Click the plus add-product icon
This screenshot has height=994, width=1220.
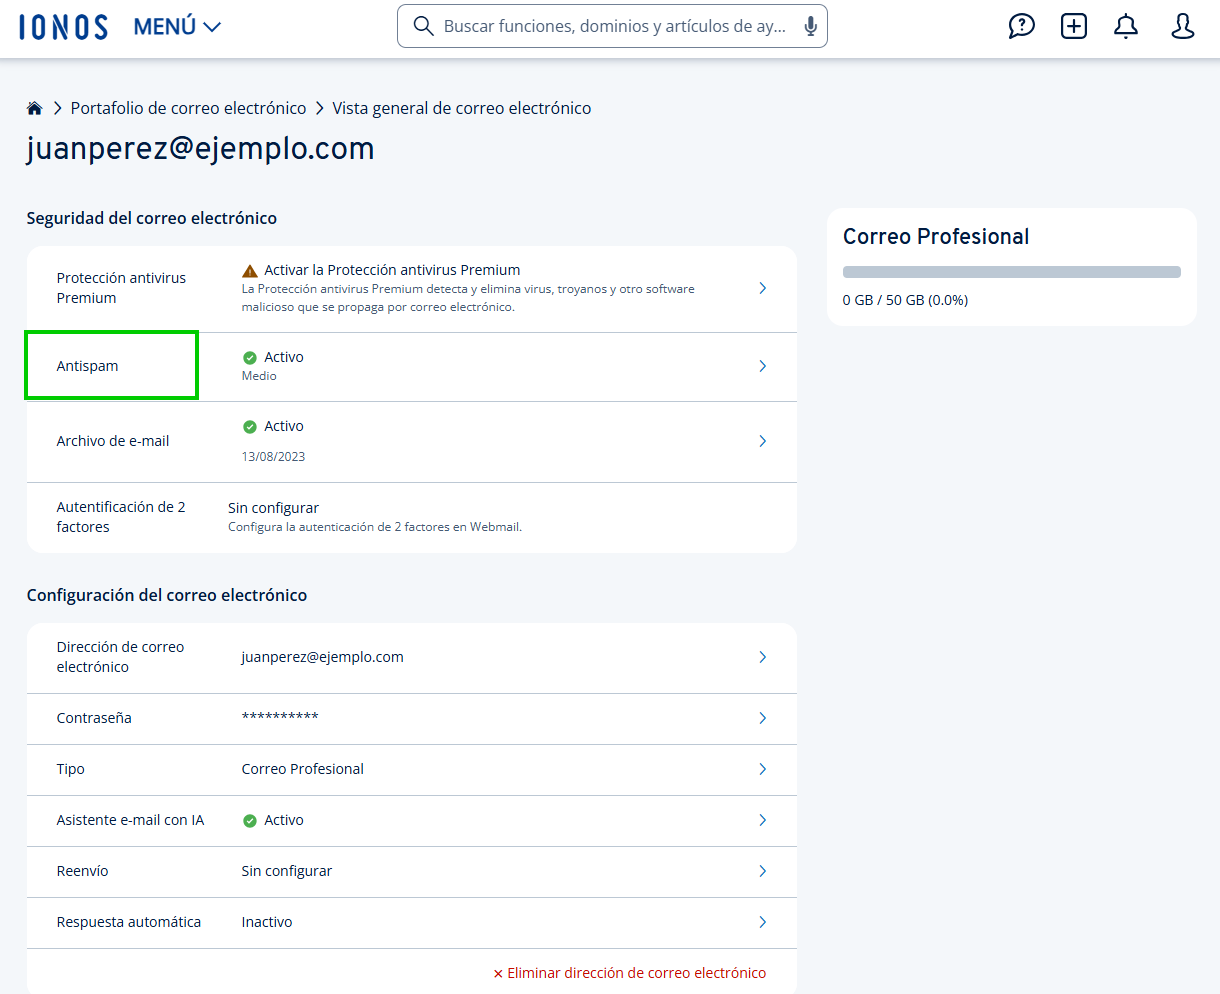(1073, 26)
